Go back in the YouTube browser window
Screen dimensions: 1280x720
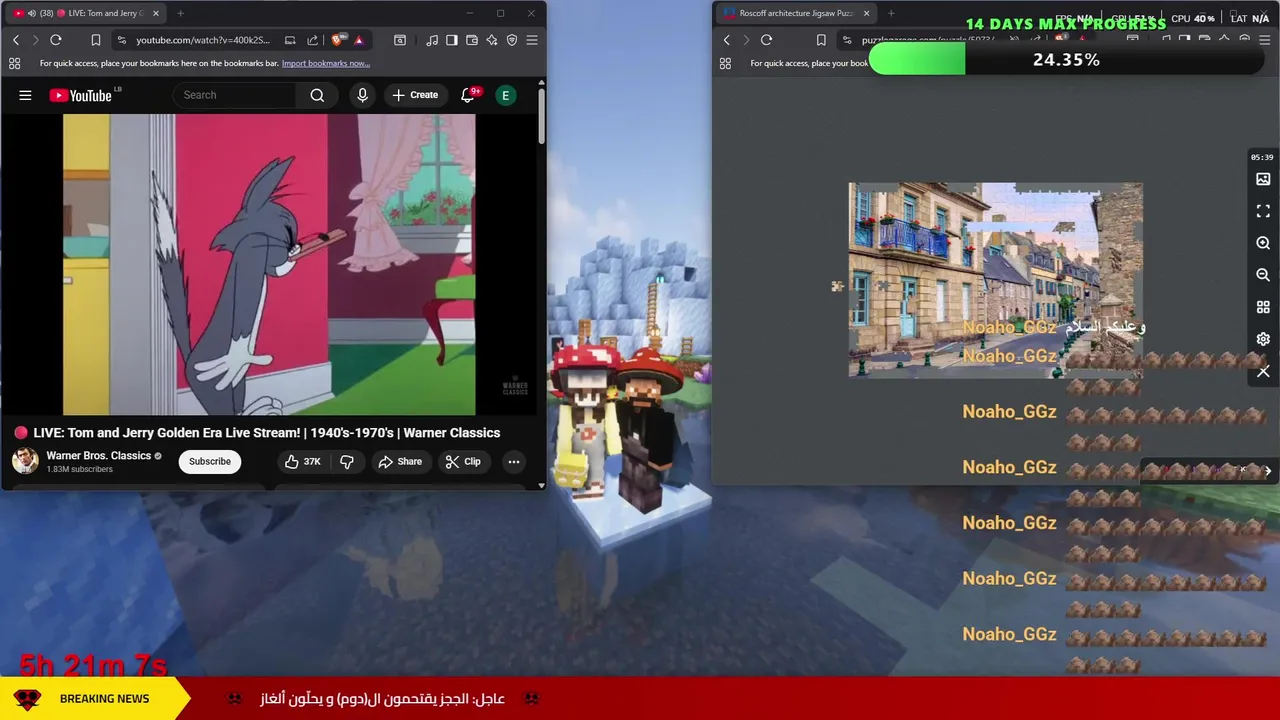click(x=16, y=40)
